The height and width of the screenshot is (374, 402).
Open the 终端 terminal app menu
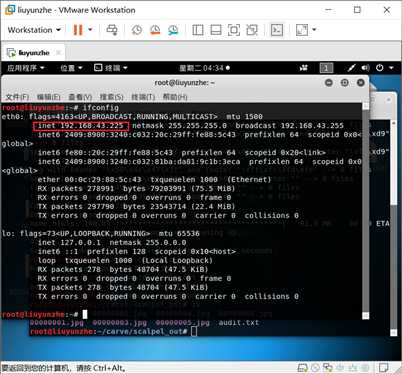[x=111, y=68]
